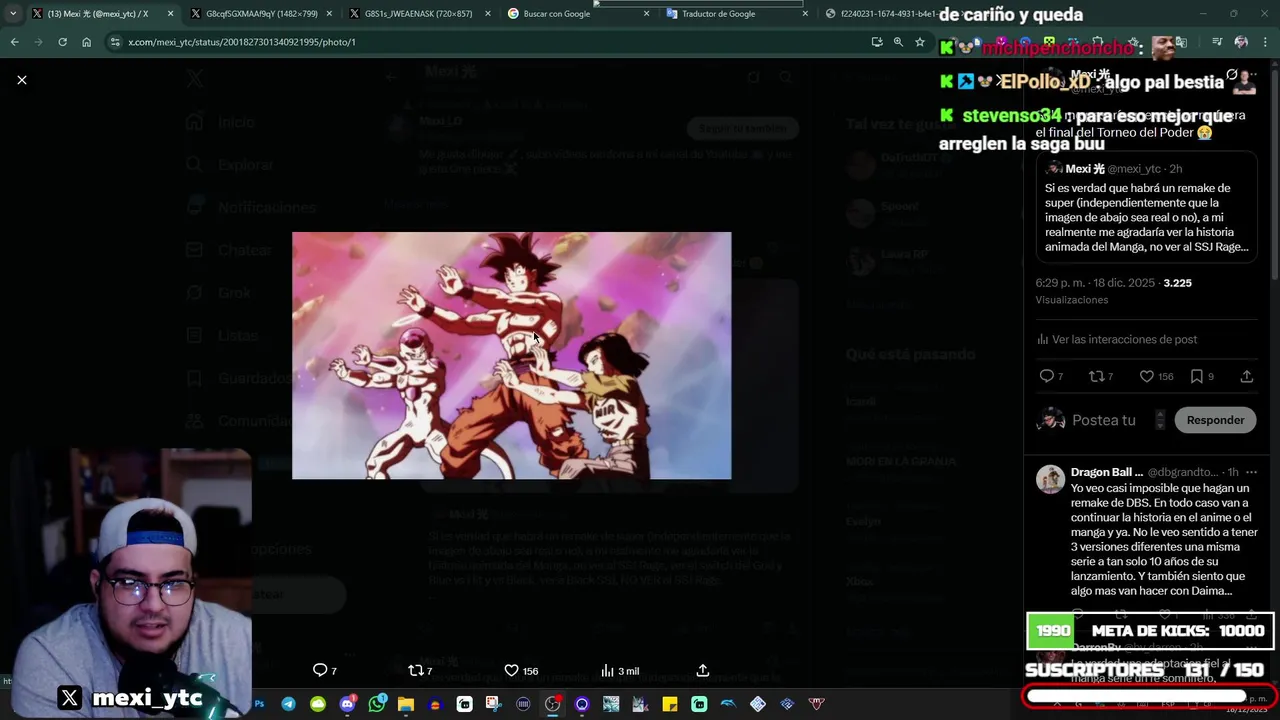Open the post timestamp '6:29 p. m. · 18 dic. 2025'
This screenshot has height=720, width=1280.
(x=1095, y=283)
